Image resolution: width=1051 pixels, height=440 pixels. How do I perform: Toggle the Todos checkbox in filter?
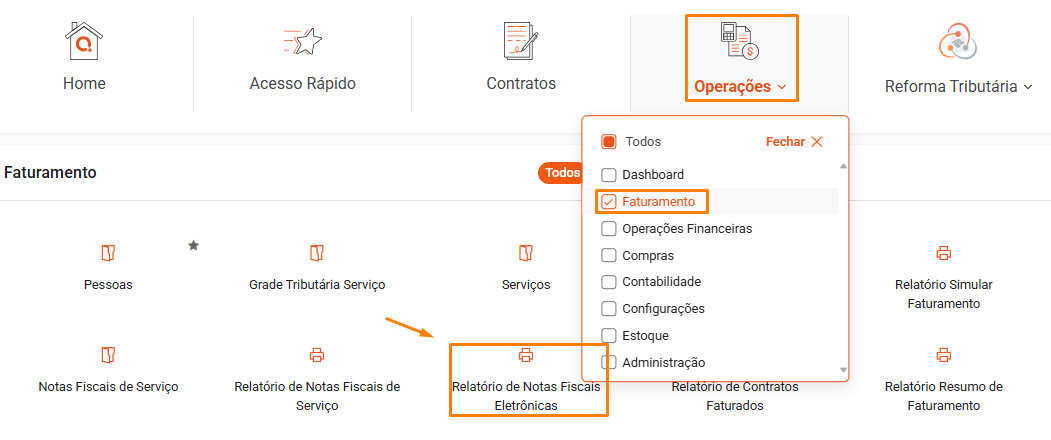coord(609,142)
